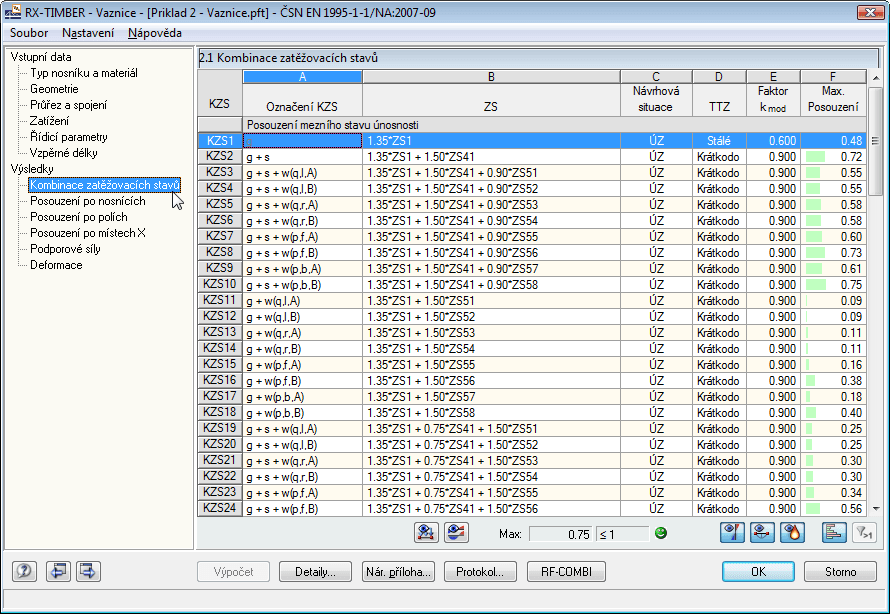The image size is (890, 614).
Task: Toggle the colored result bars icon
Action: click(x=834, y=533)
